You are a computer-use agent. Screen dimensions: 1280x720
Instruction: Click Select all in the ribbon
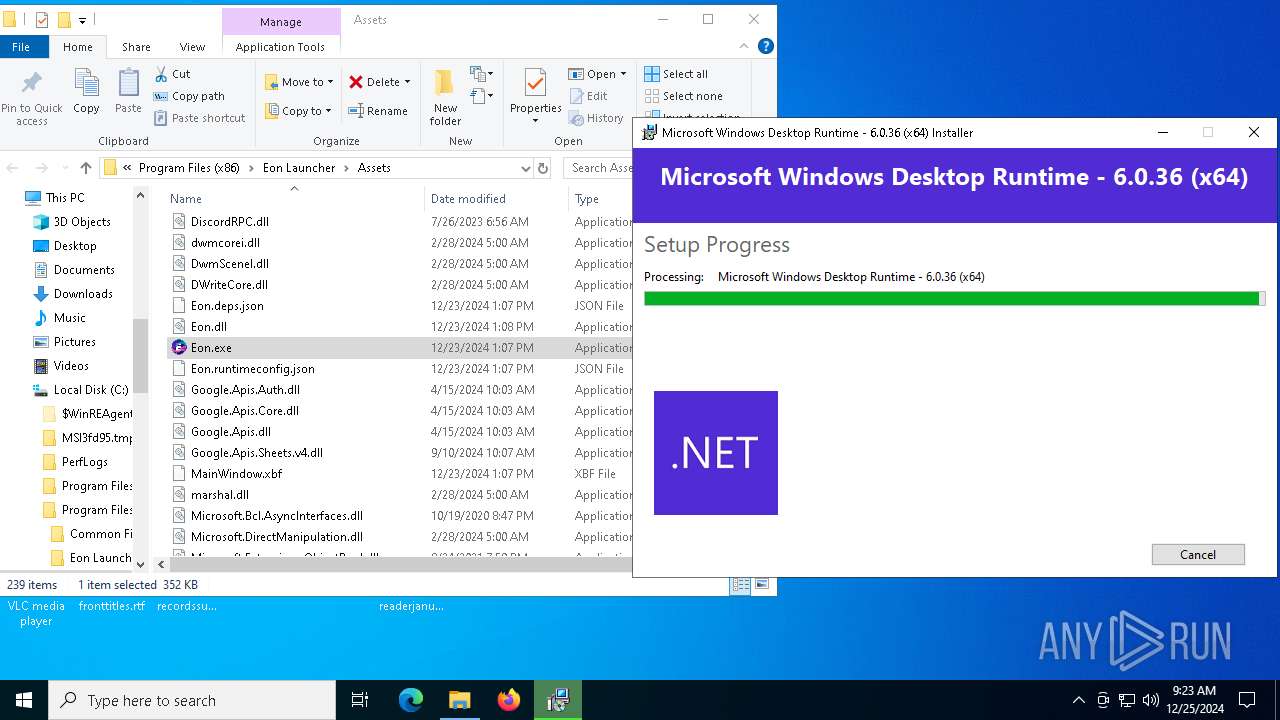click(676, 74)
